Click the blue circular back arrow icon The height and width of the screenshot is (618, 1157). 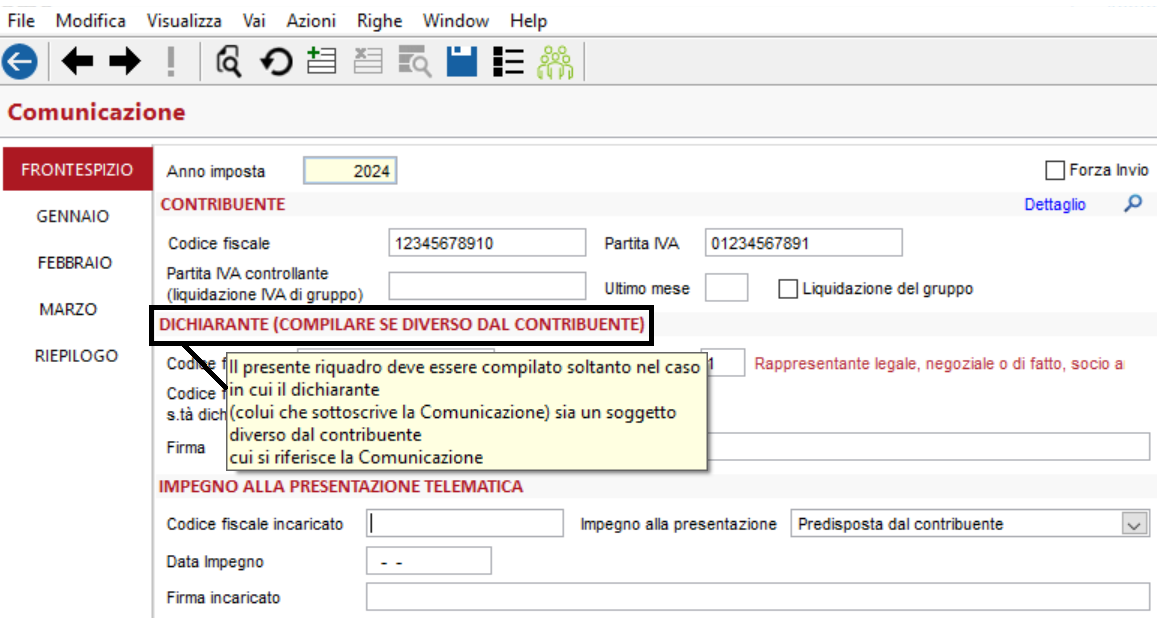click(x=20, y=61)
